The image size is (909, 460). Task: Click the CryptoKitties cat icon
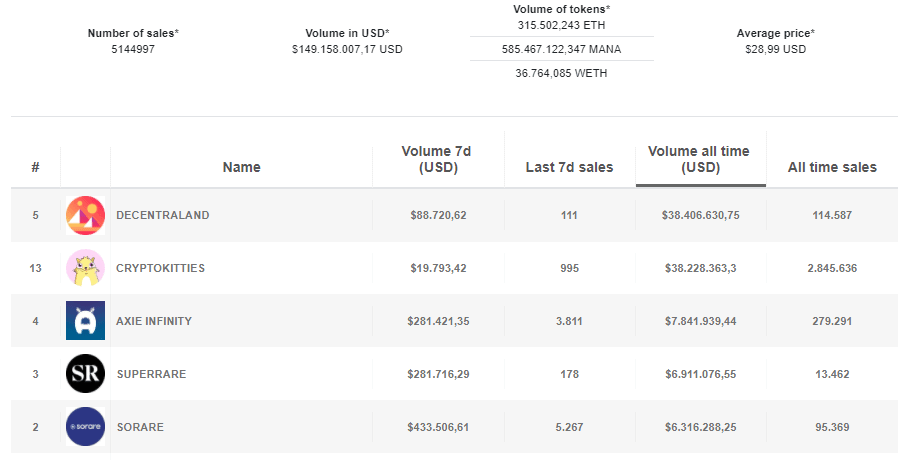(x=85, y=268)
